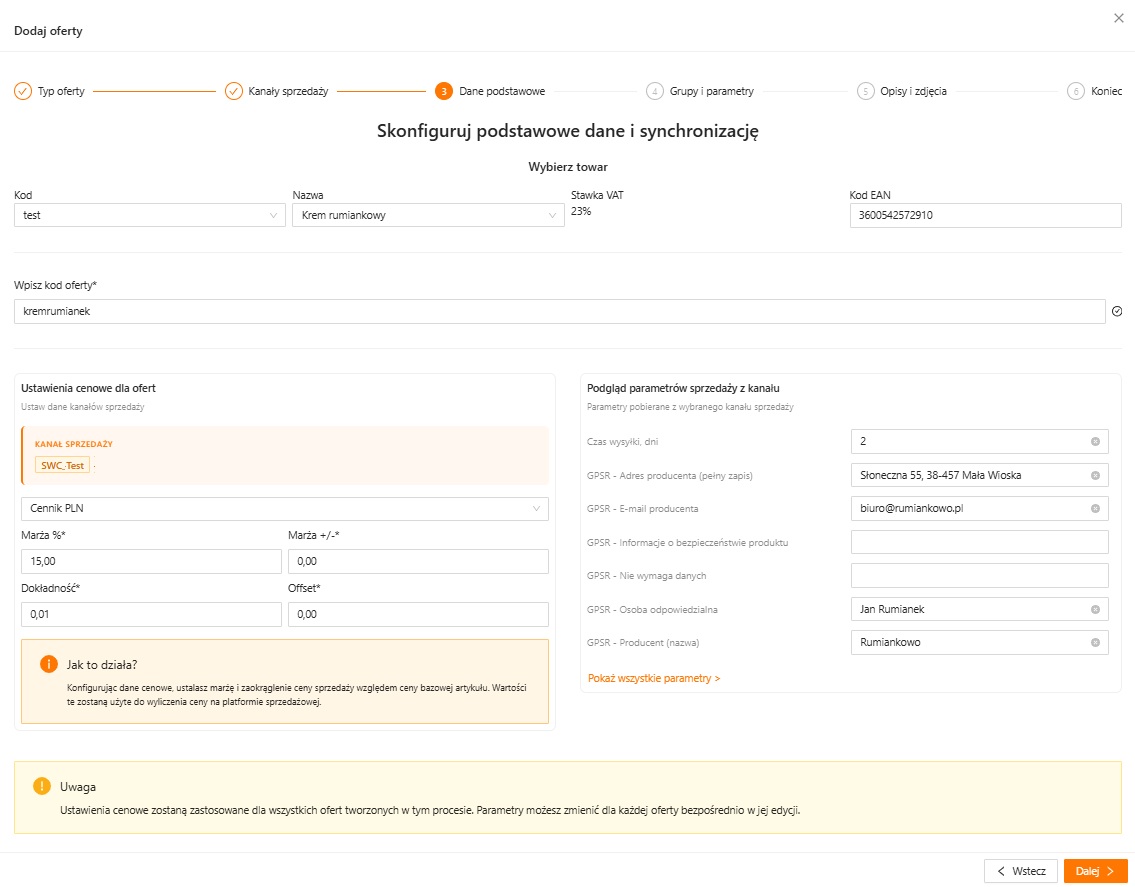Screen dimensions: 1135x887
Task: Go to the Typ oferty step
Action: click(x=49, y=91)
